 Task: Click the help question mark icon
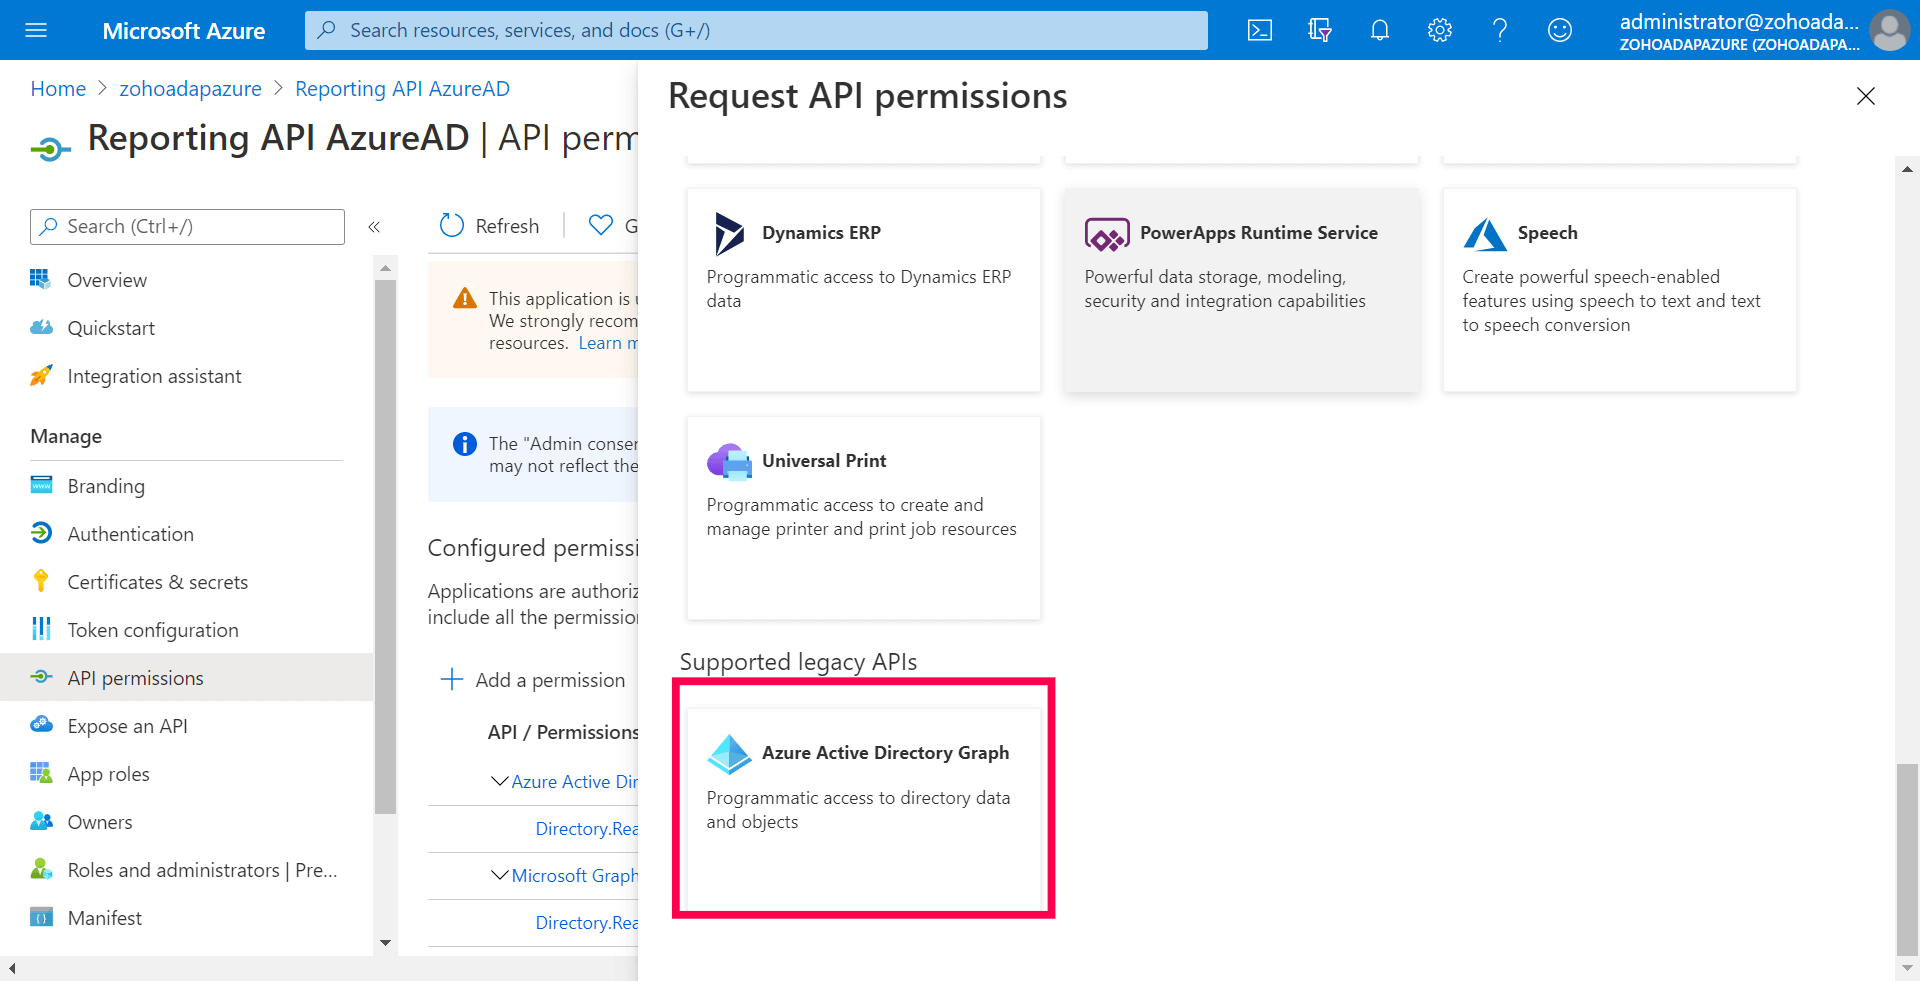pos(1500,30)
